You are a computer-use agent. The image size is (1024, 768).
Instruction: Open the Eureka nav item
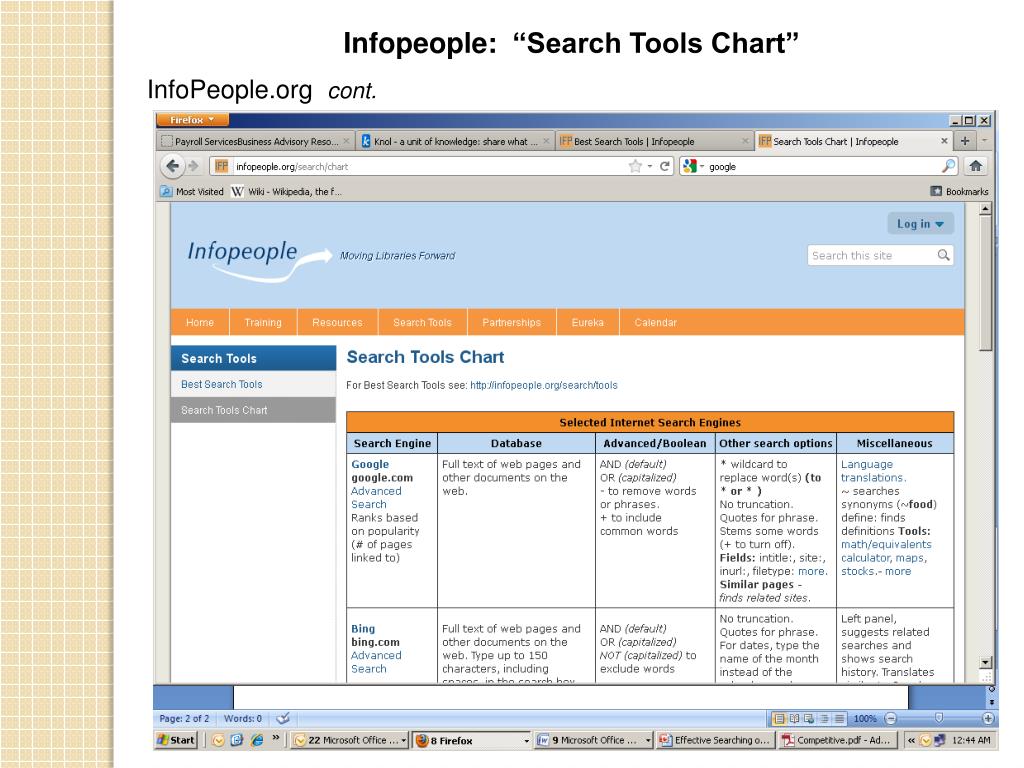pyautogui.click(x=587, y=322)
